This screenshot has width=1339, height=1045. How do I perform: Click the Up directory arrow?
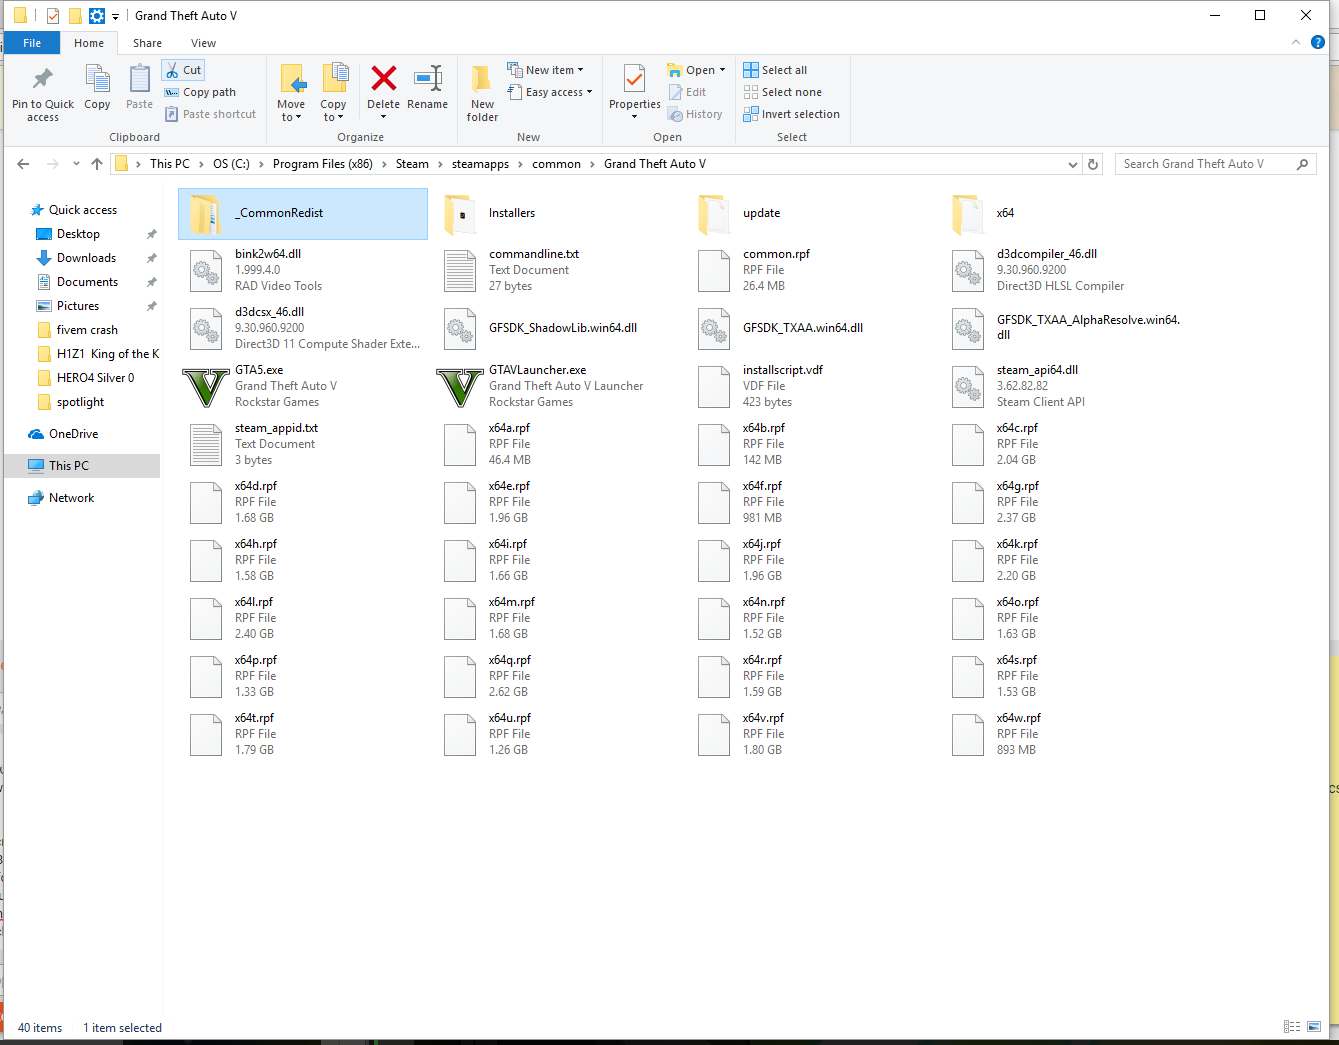pos(97,164)
